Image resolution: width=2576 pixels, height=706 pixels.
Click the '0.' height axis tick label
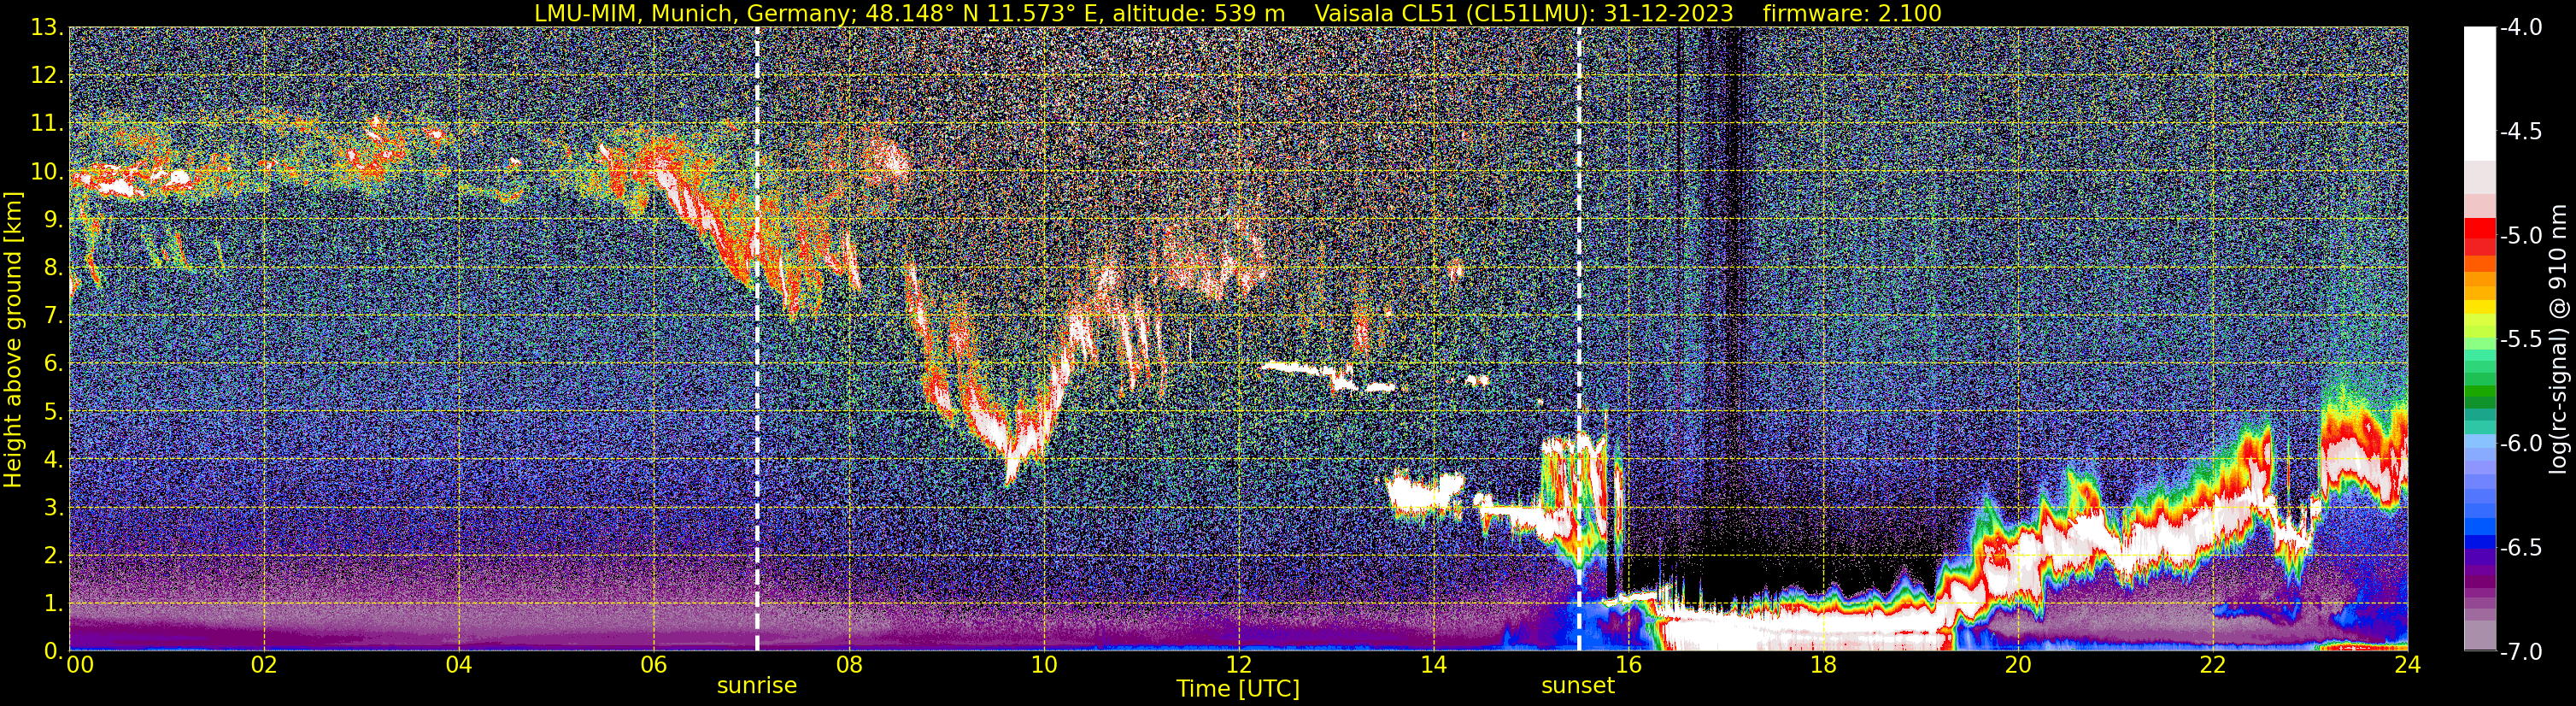click(53, 651)
